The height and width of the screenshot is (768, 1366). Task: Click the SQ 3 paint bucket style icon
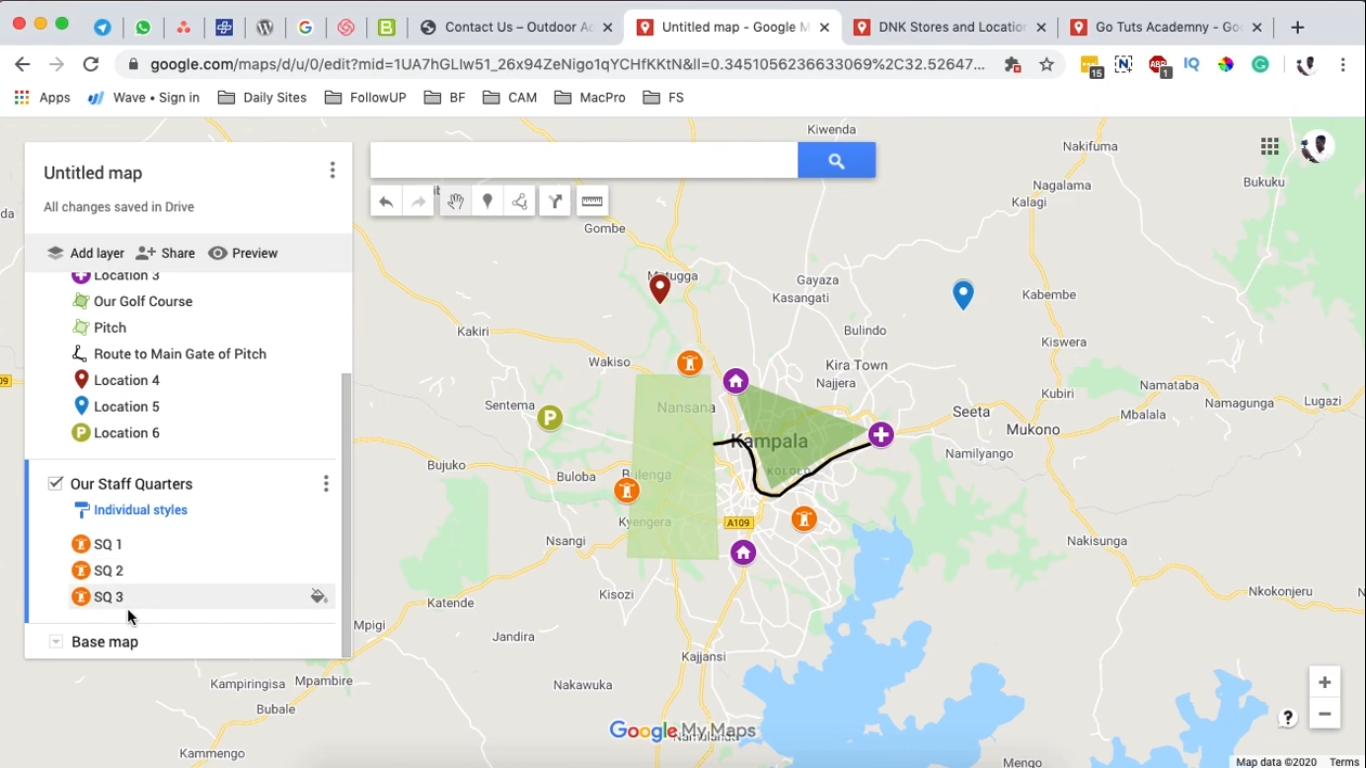319,597
